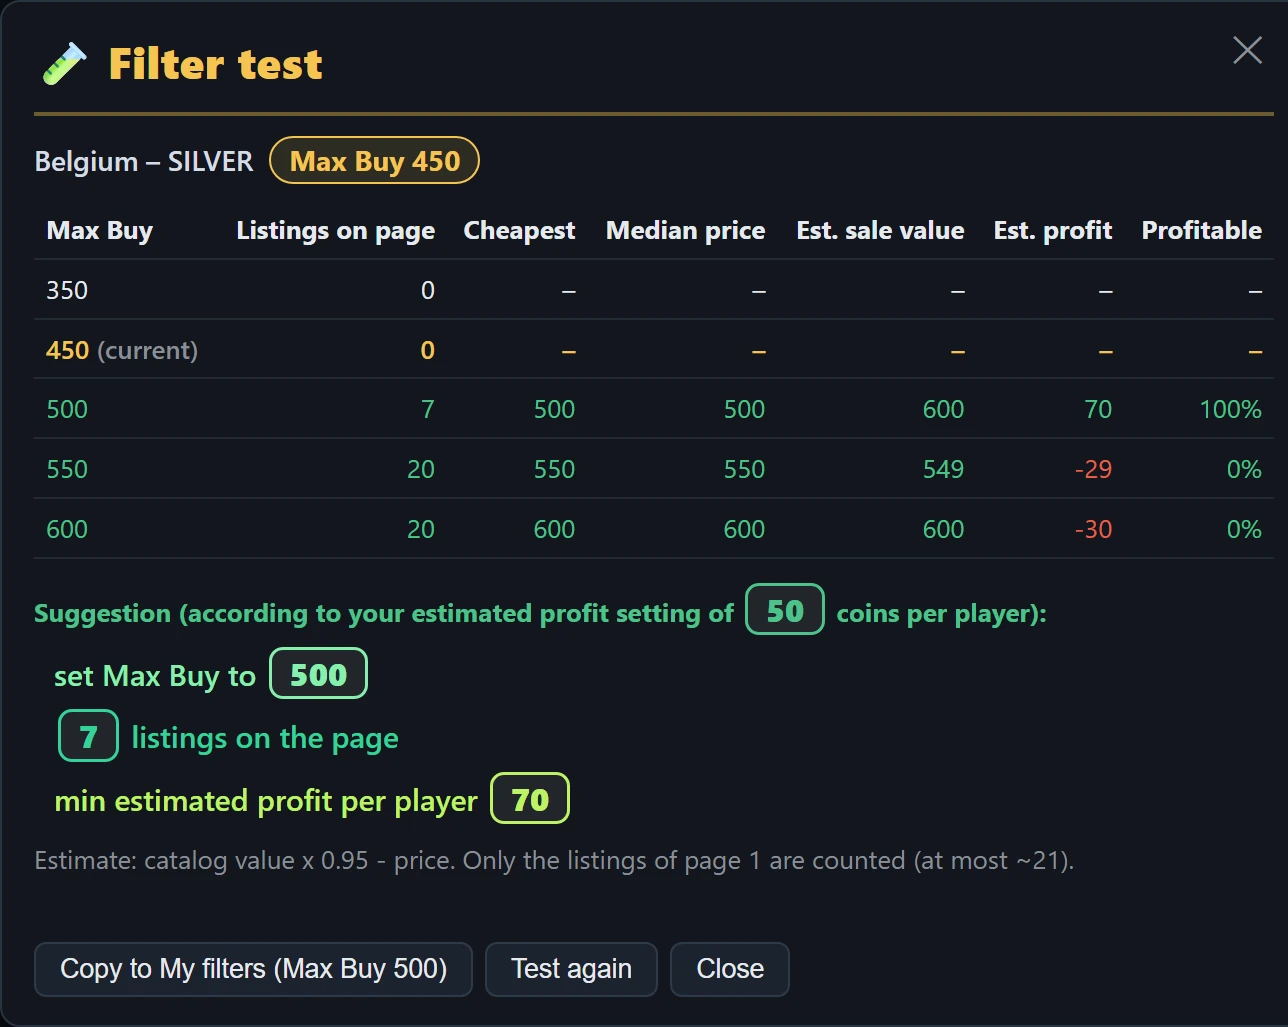
Task: Click the 0% profitable cell in 550 row
Action: click(x=1244, y=469)
